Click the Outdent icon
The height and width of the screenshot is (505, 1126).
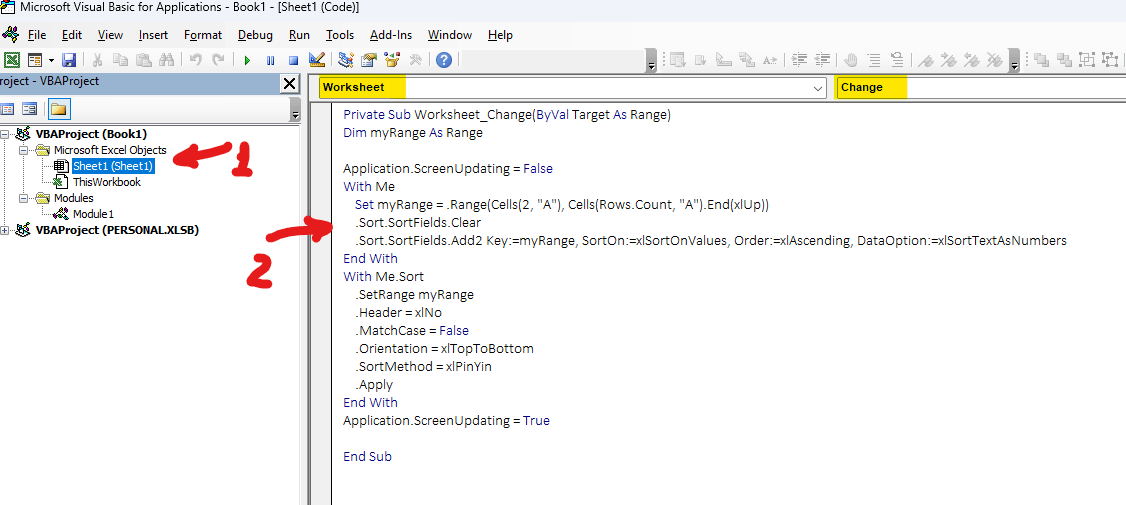coord(822,60)
